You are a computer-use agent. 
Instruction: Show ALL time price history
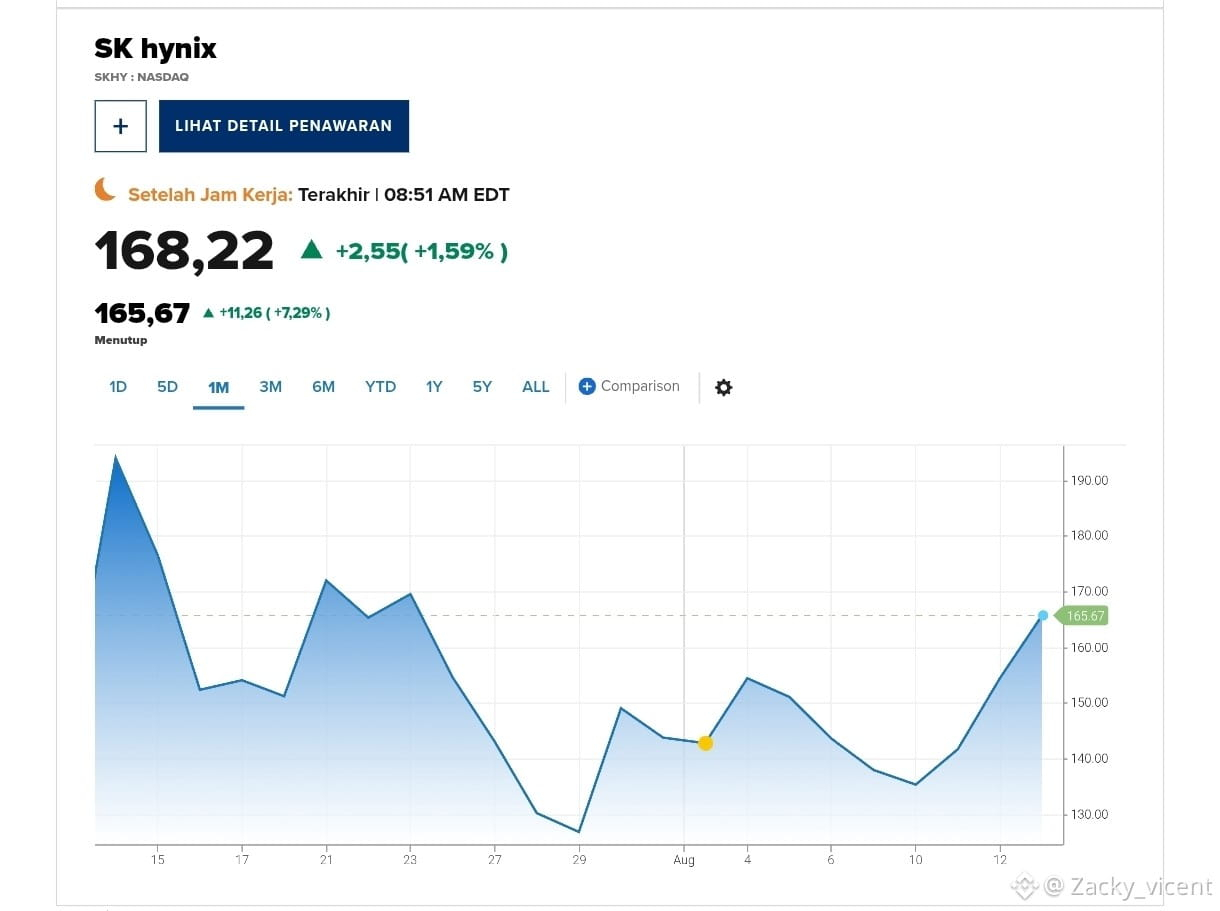[x=536, y=387]
